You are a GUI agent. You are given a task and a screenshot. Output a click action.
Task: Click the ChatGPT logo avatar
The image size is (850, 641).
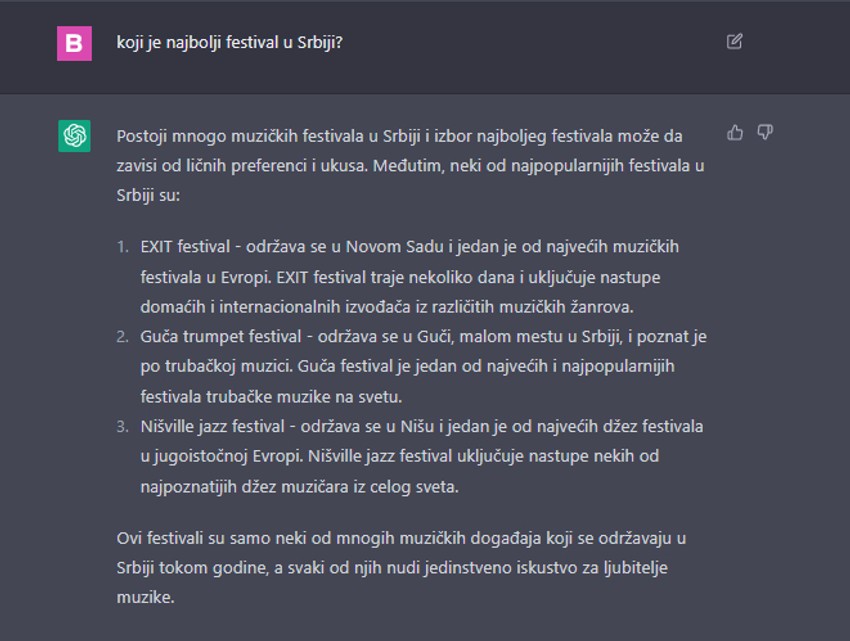tap(72, 132)
